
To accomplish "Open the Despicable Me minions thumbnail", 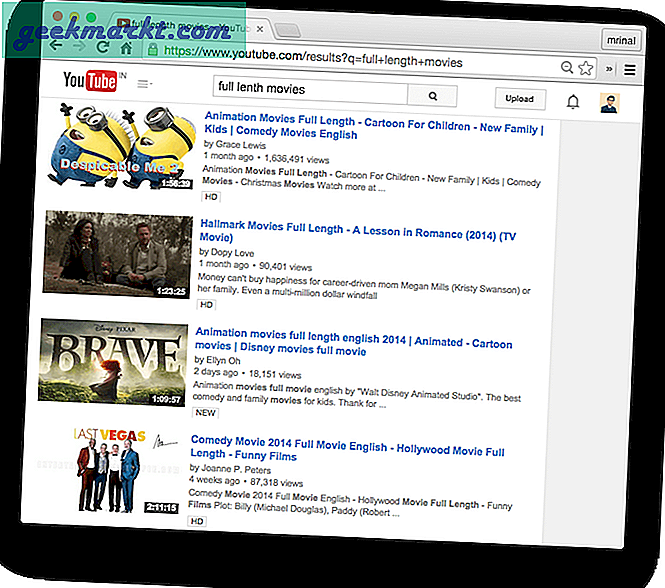I will (x=119, y=148).
